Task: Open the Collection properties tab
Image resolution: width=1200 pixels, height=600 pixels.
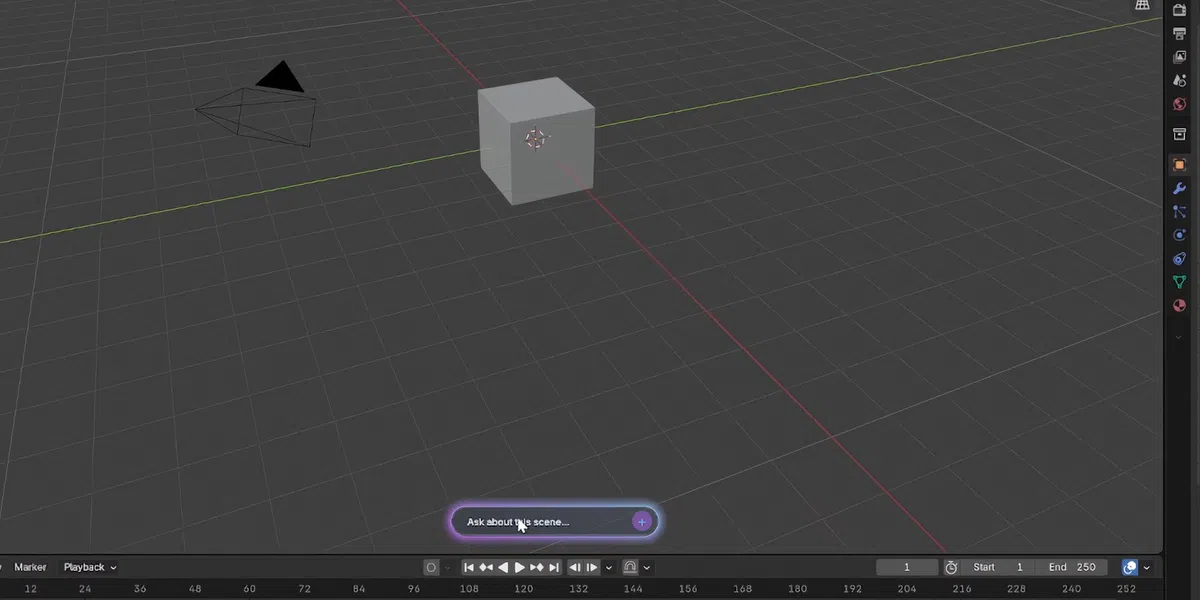Action: click(1179, 135)
